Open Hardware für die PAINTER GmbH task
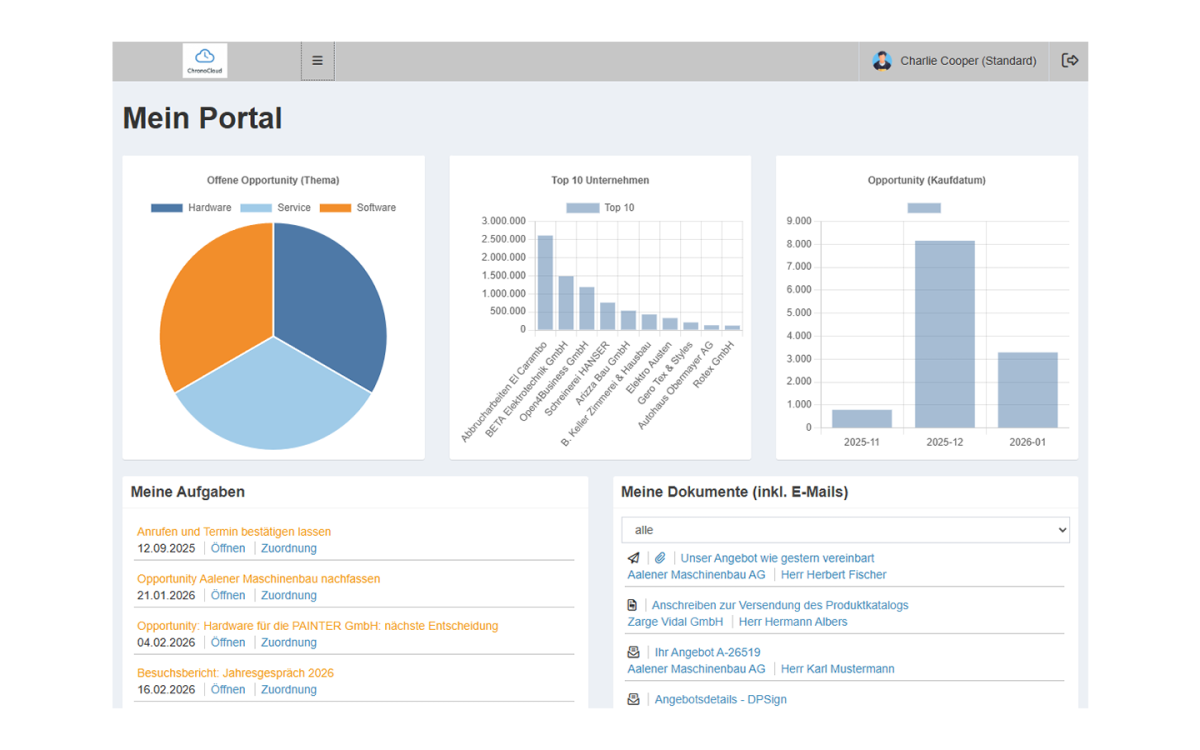Viewport: 1200px width, 750px height. (x=317, y=626)
